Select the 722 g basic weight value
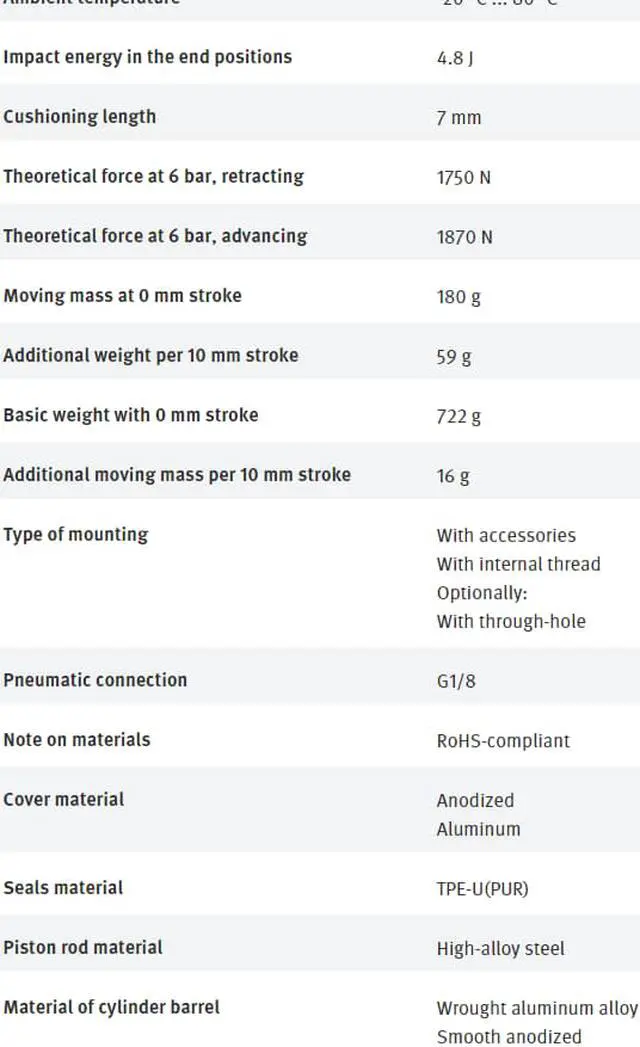This screenshot has height=1047, width=640. click(x=458, y=417)
